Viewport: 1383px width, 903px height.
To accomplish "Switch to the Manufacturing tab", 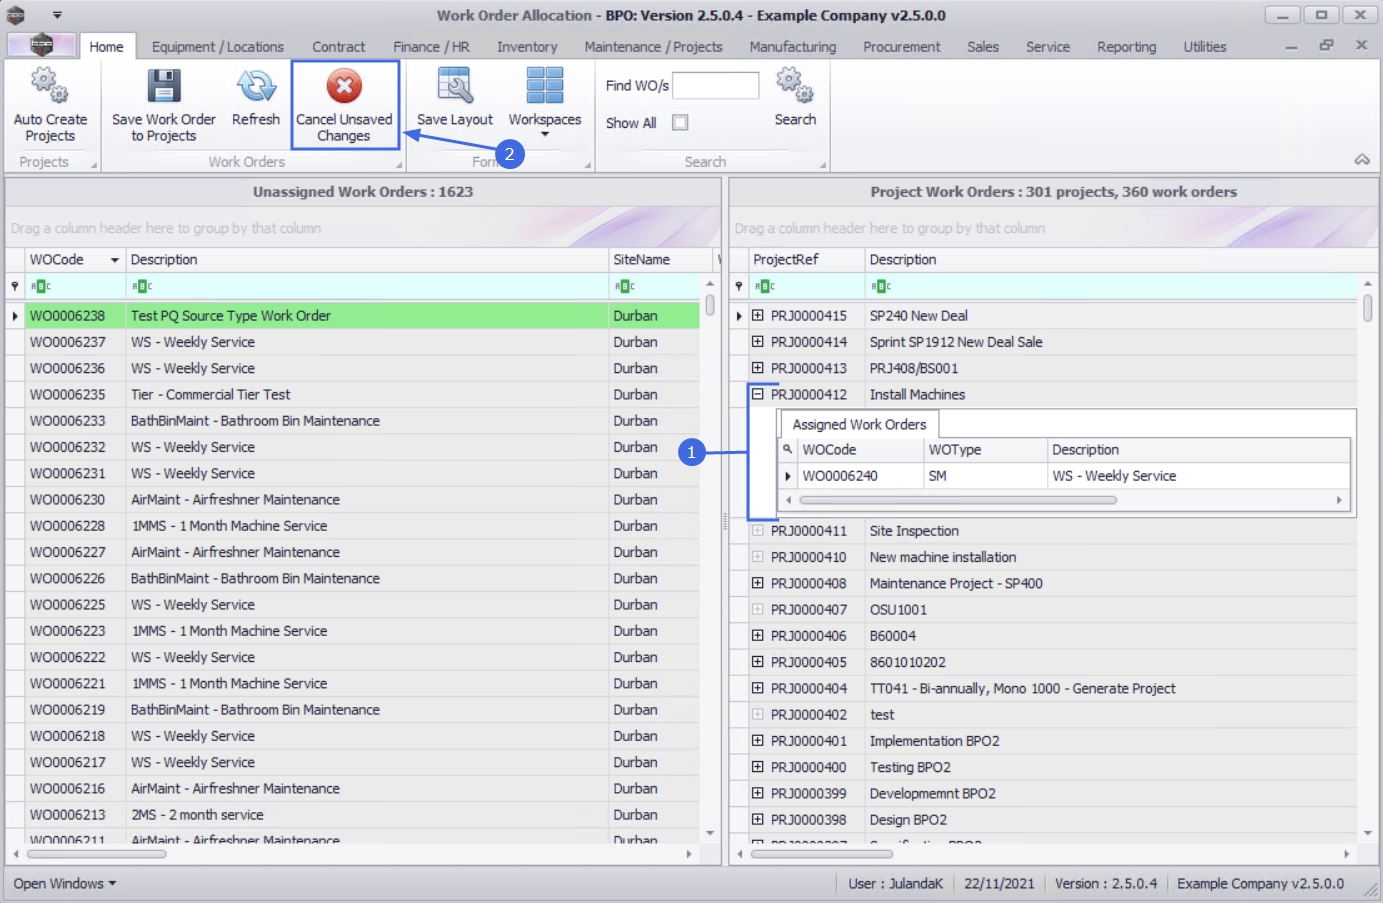I will [x=793, y=46].
